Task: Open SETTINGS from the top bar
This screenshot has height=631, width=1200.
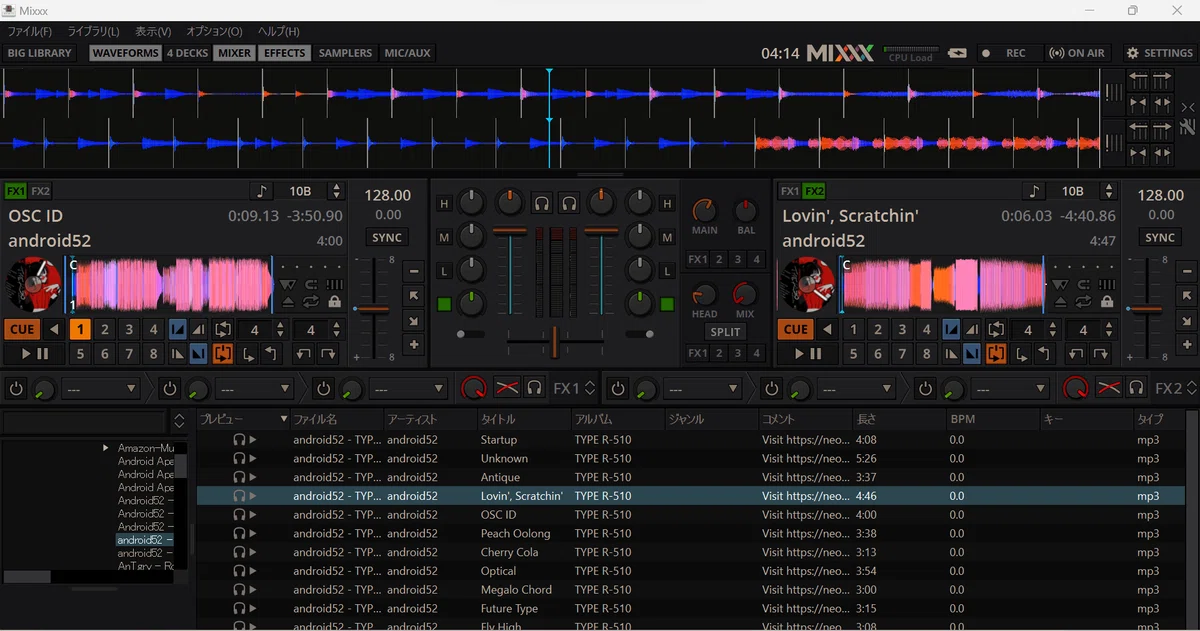Action: coord(1159,53)
